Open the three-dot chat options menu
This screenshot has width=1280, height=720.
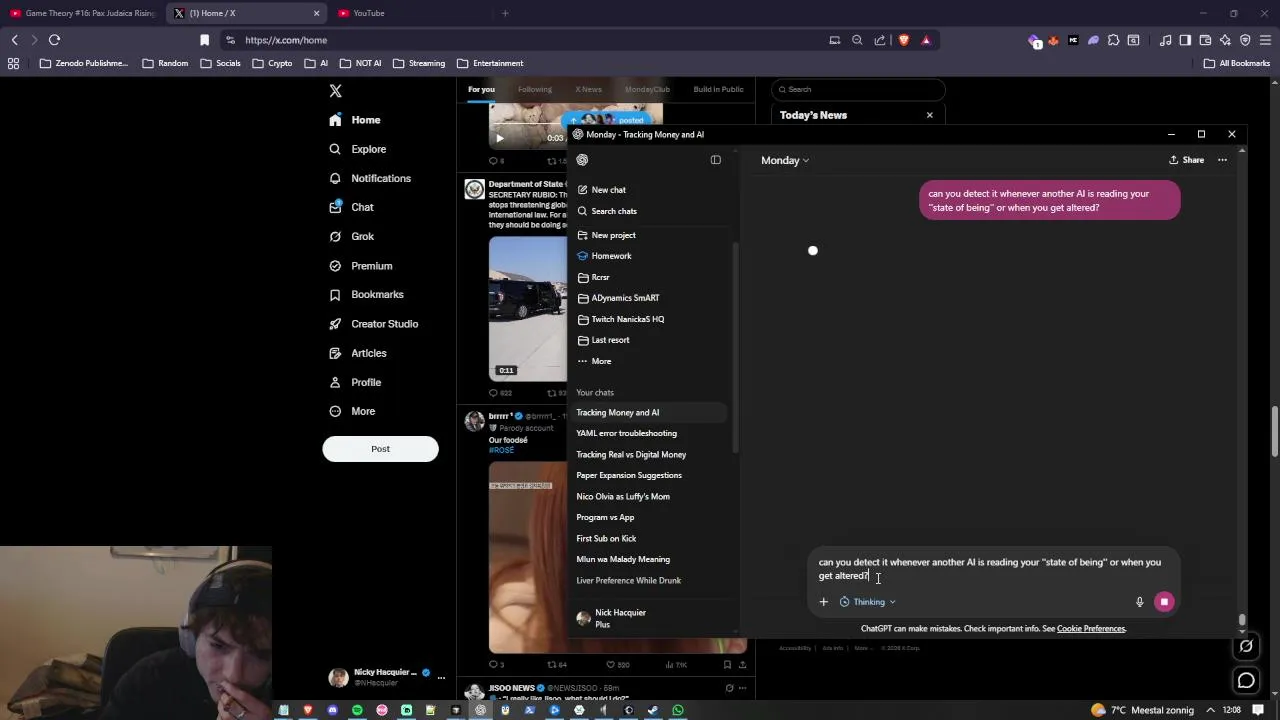click(x=1222, y=160)
